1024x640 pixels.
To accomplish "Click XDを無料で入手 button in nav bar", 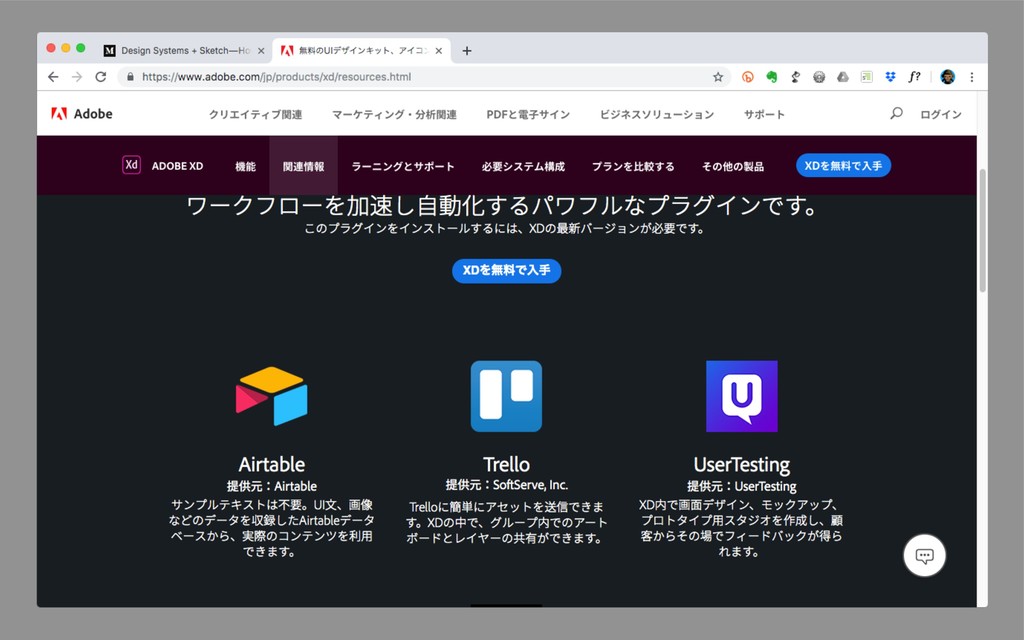I will point(843,165).
